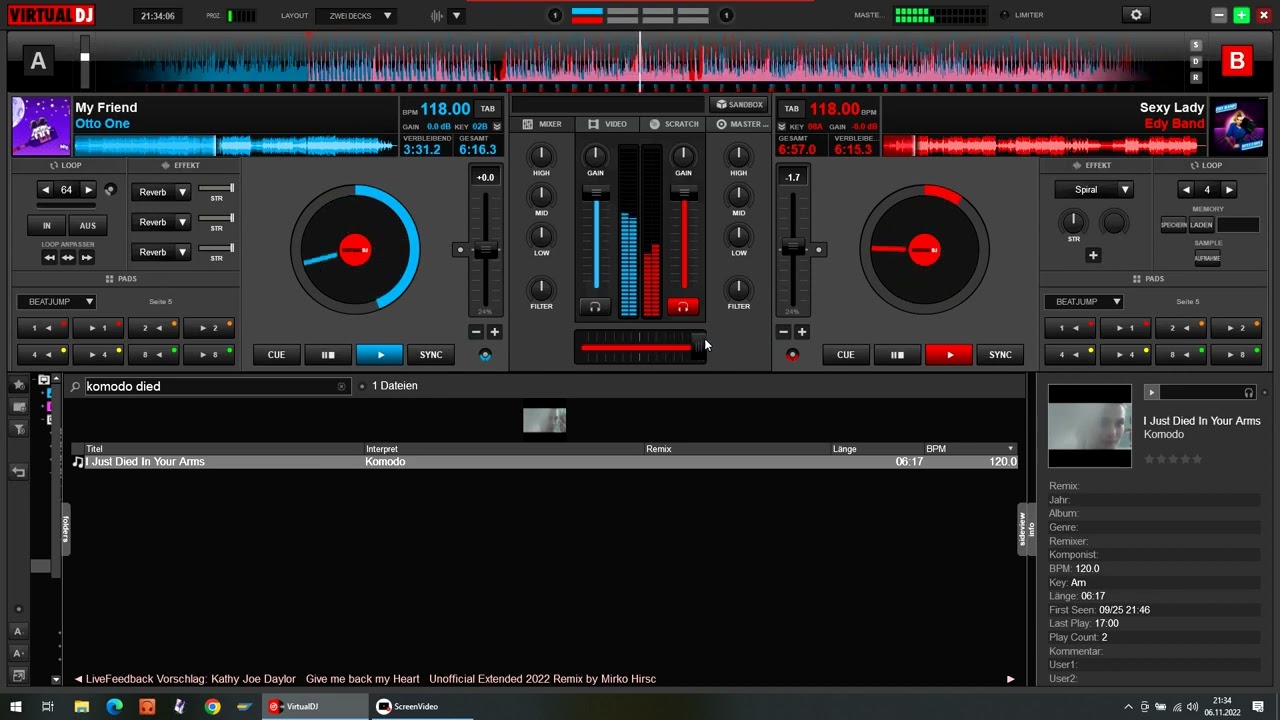Screen dimensions: 1280x720
Task: Switch to MASTER tab
Action: point(741,124)
